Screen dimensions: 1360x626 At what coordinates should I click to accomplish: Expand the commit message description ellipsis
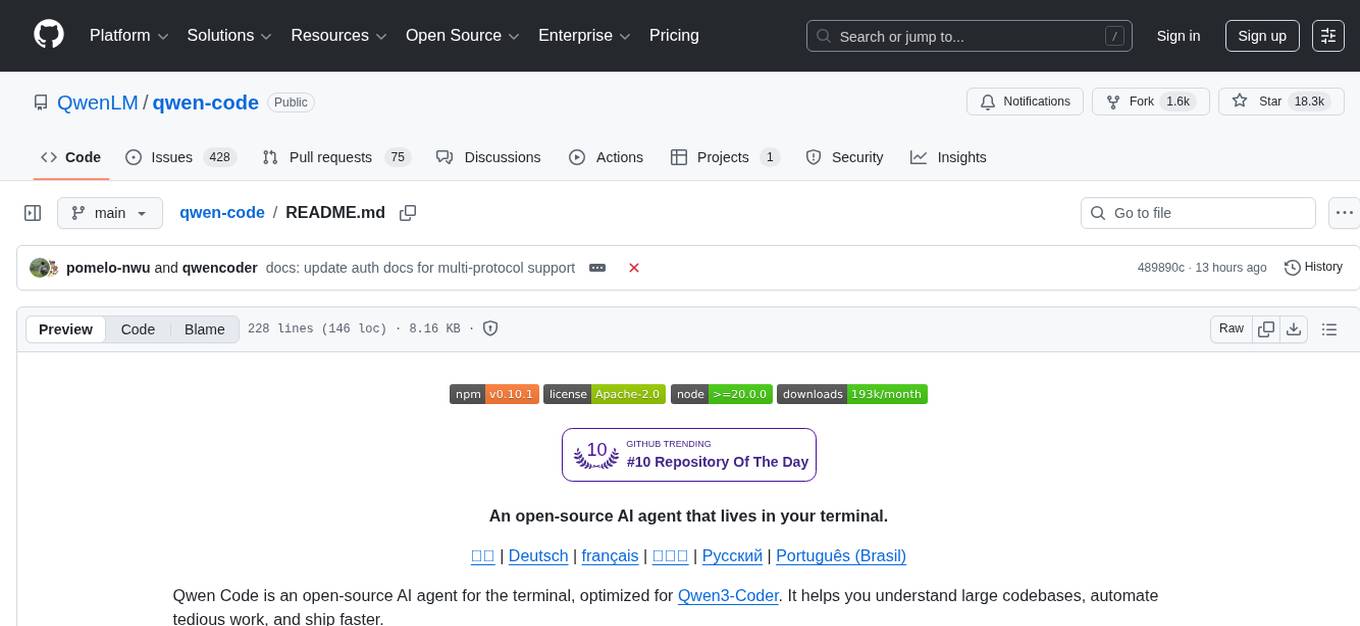click(x=597, y=267)
